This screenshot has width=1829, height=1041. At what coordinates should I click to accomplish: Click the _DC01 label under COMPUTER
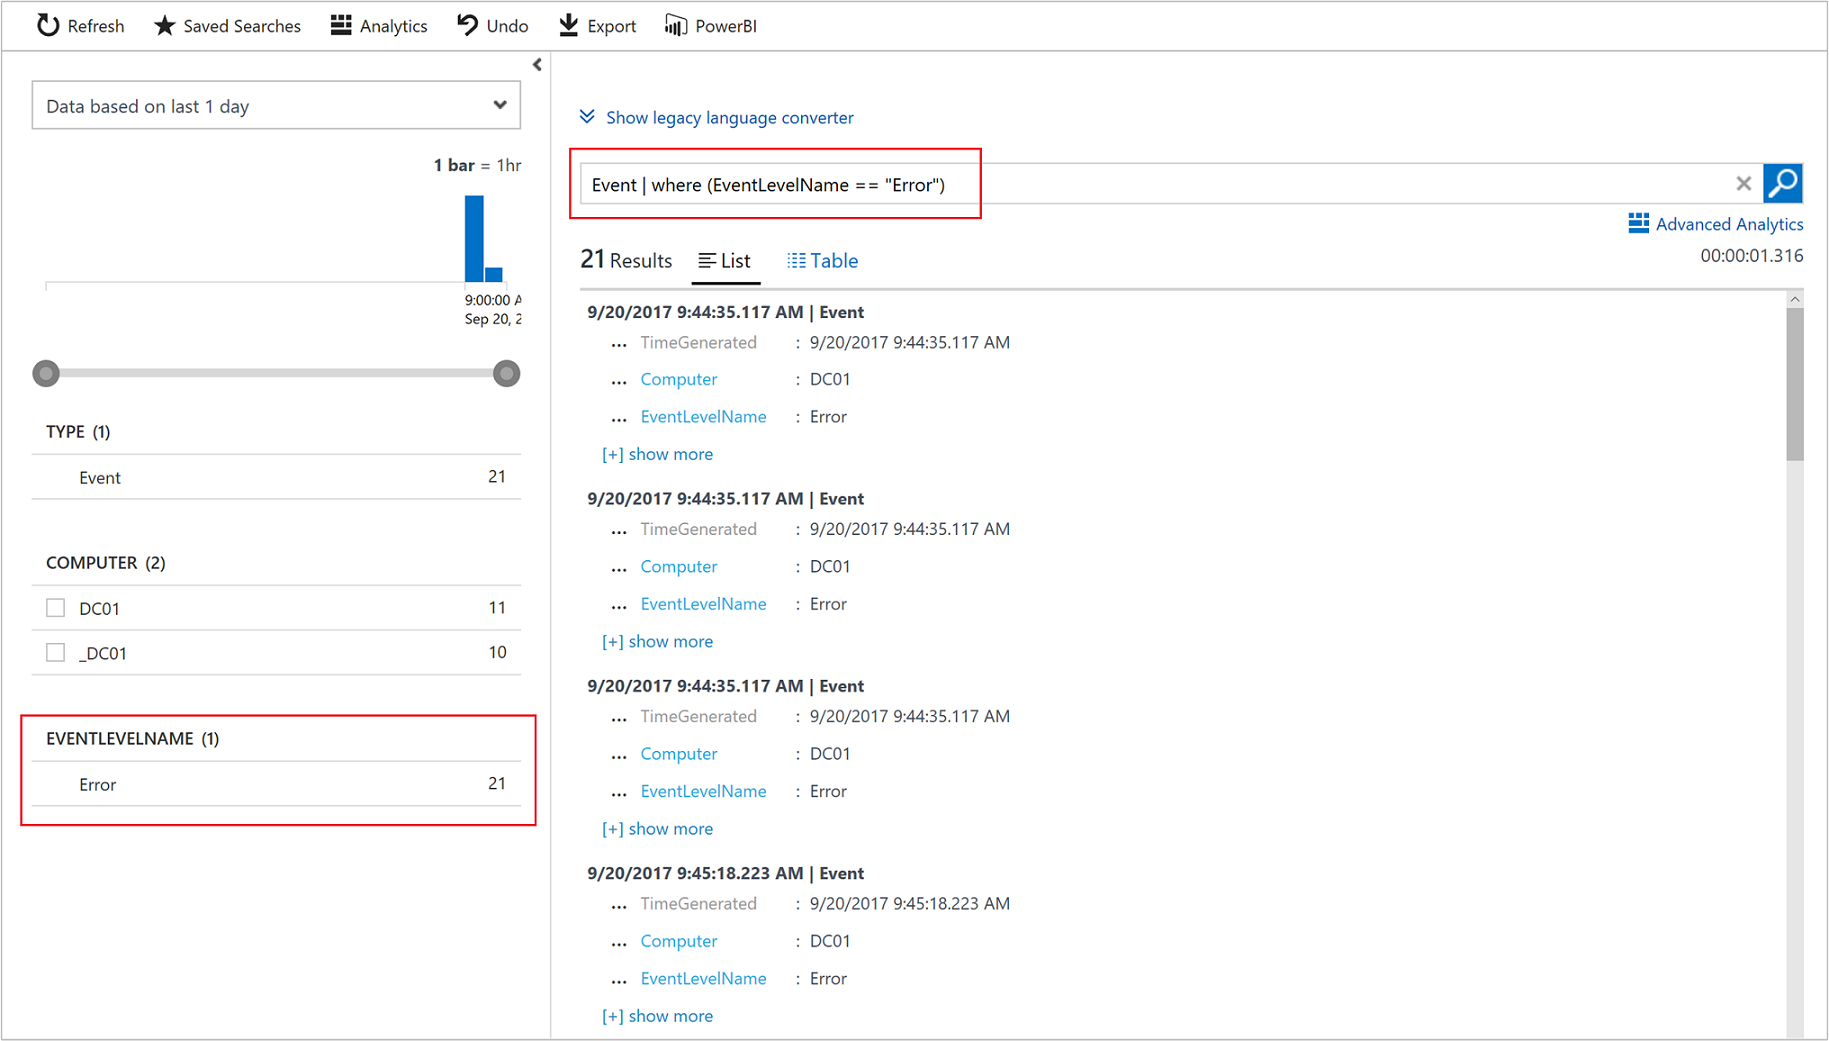103,653
